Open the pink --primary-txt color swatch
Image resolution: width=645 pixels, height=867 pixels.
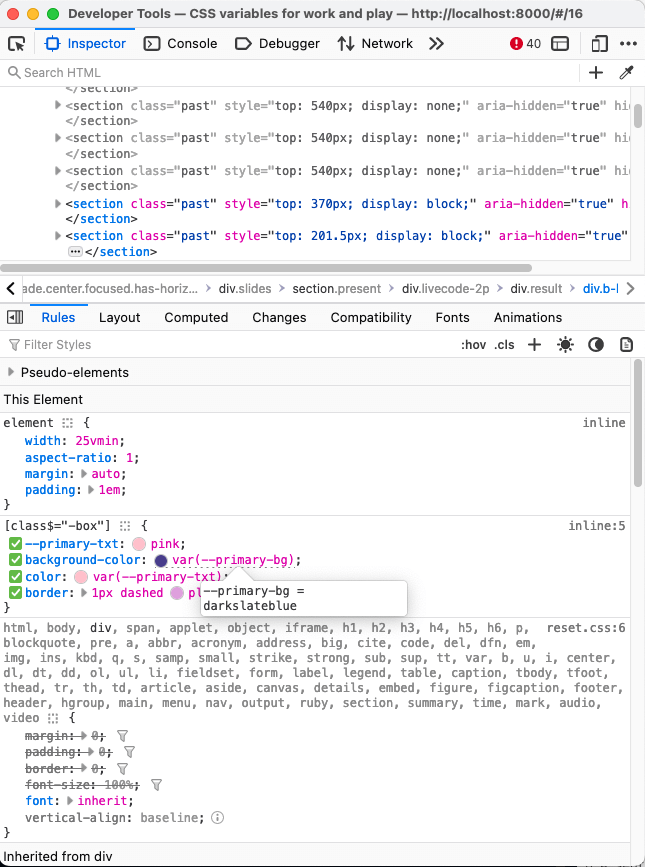(139, 544)
